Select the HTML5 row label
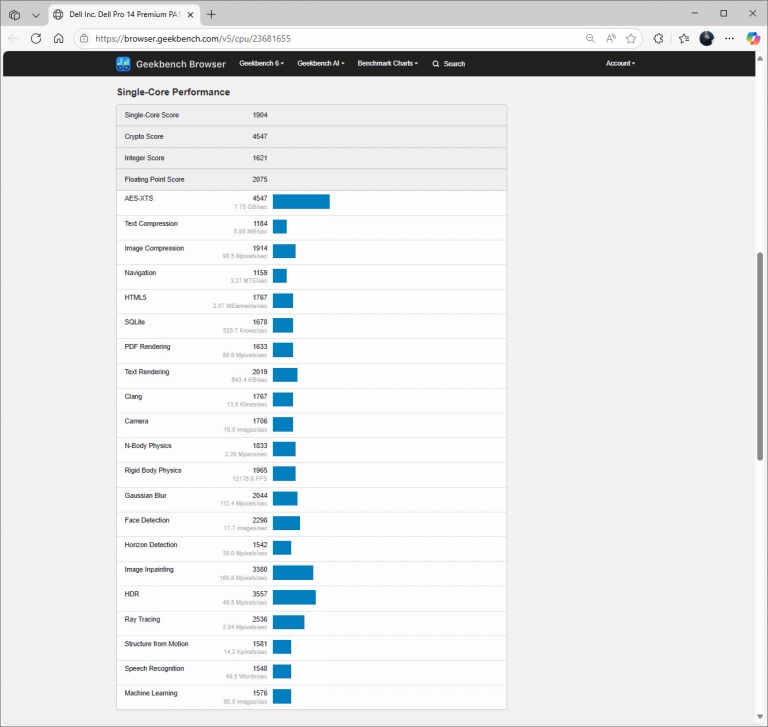This screenshot has width=768, height=727. [x=135, y=297]
